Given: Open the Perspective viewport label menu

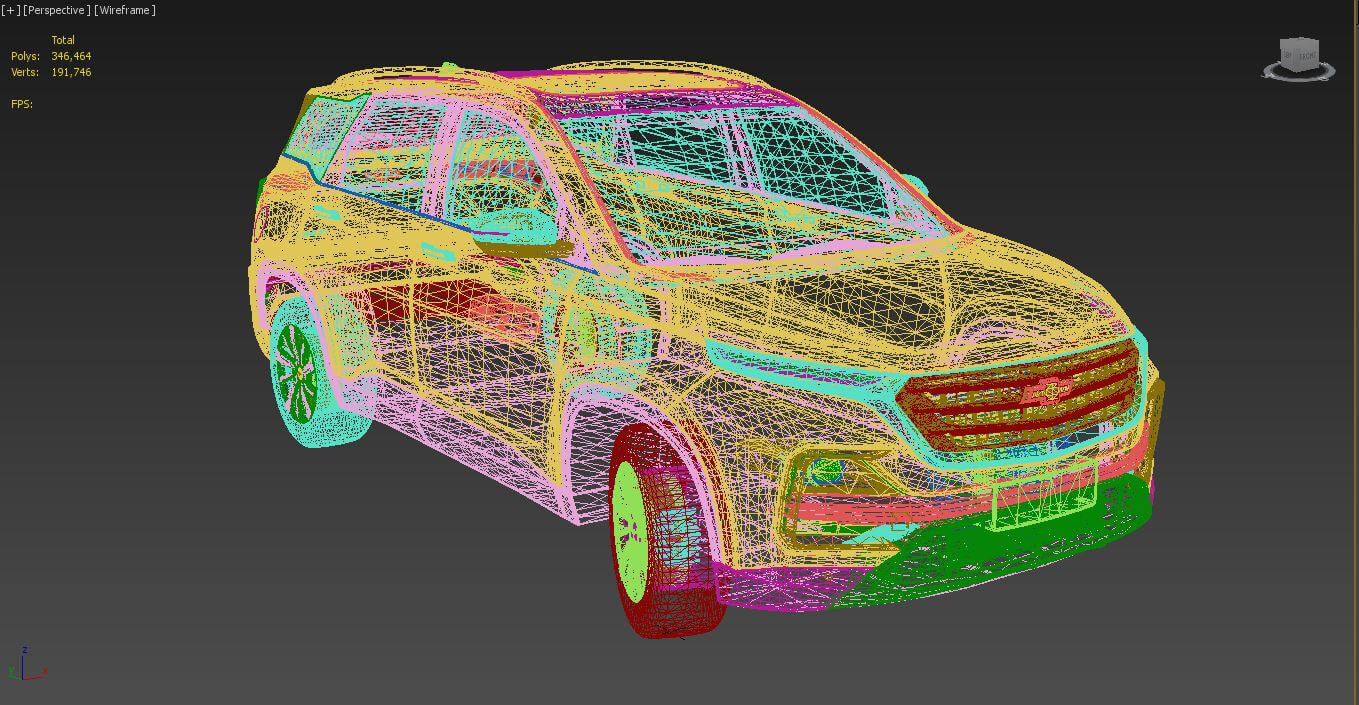Looking at the screenshot, I should pos(57,10).
